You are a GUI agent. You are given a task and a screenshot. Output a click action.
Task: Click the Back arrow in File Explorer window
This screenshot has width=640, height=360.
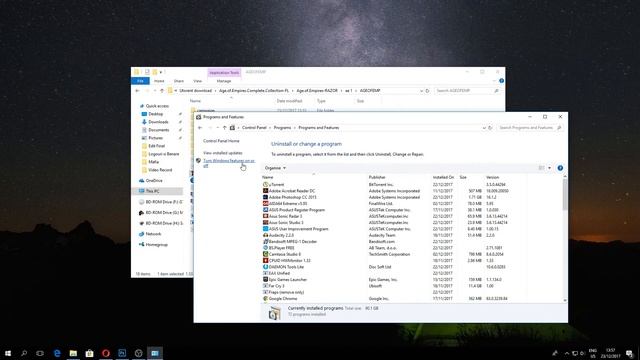(x=137, y=91)
